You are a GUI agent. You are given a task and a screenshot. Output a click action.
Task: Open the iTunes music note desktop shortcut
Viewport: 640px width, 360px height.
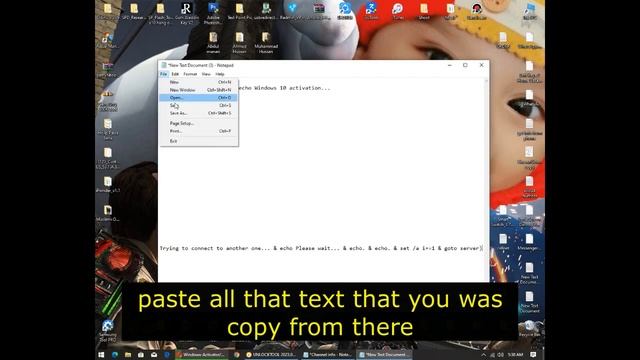click(397, 11)
